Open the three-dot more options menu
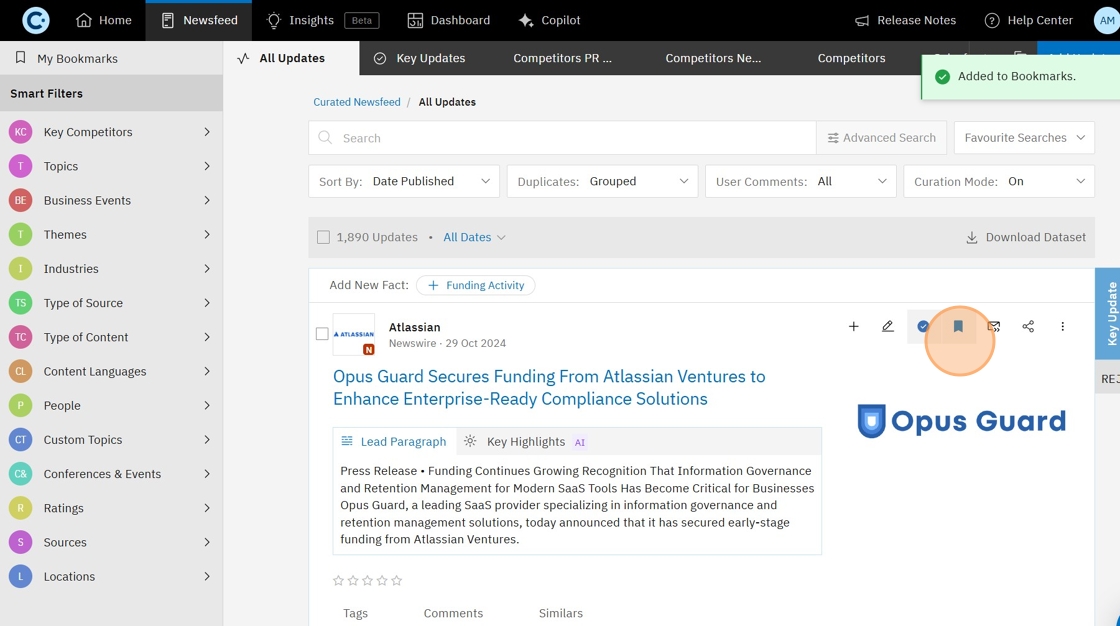This screenshot has width=1120, height=626. click(x=1062, y=327)
